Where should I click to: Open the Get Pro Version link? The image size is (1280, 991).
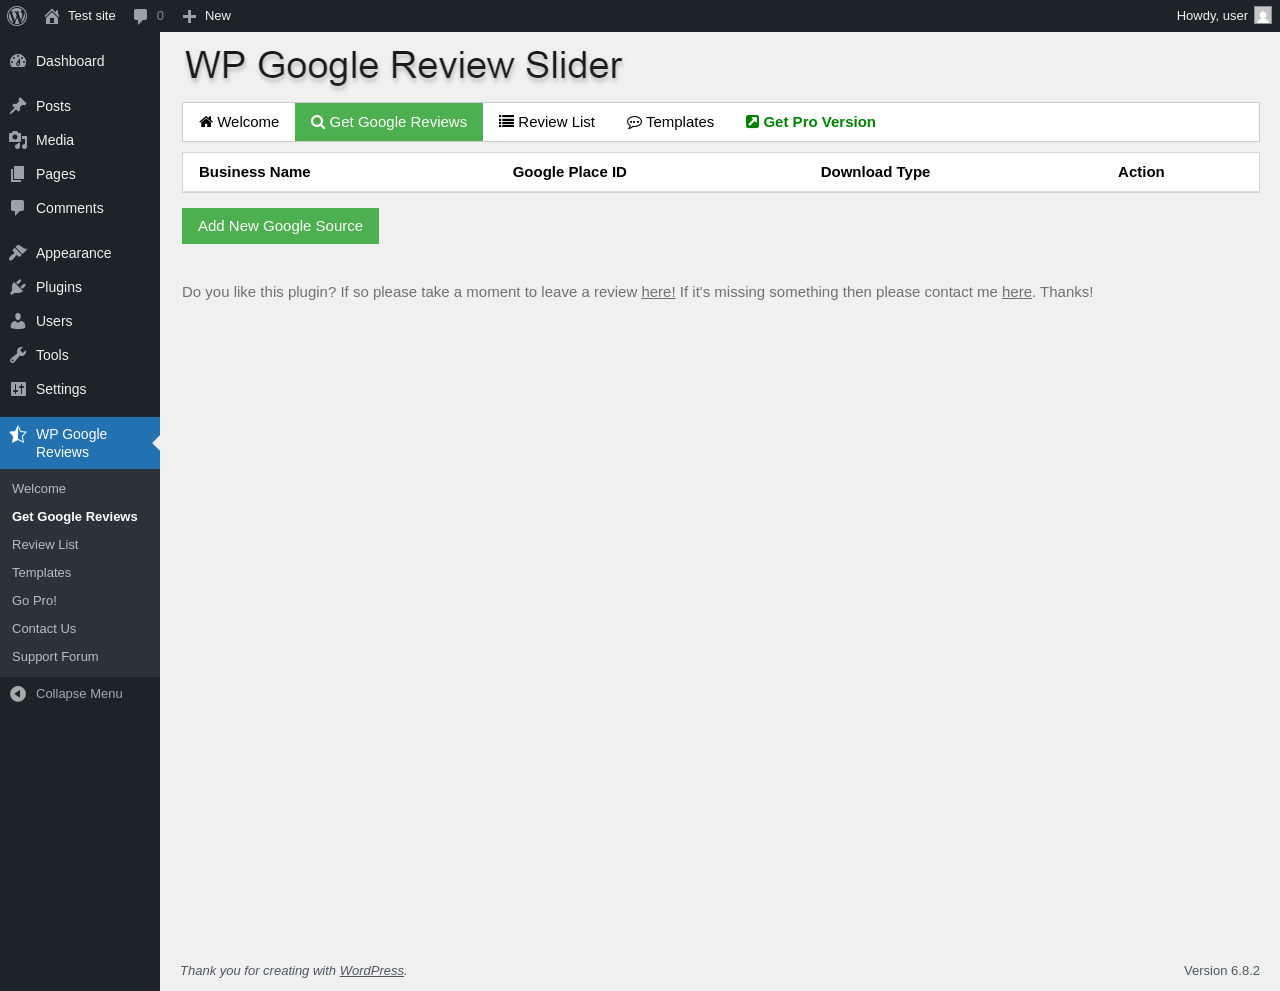tap(811, 122)
